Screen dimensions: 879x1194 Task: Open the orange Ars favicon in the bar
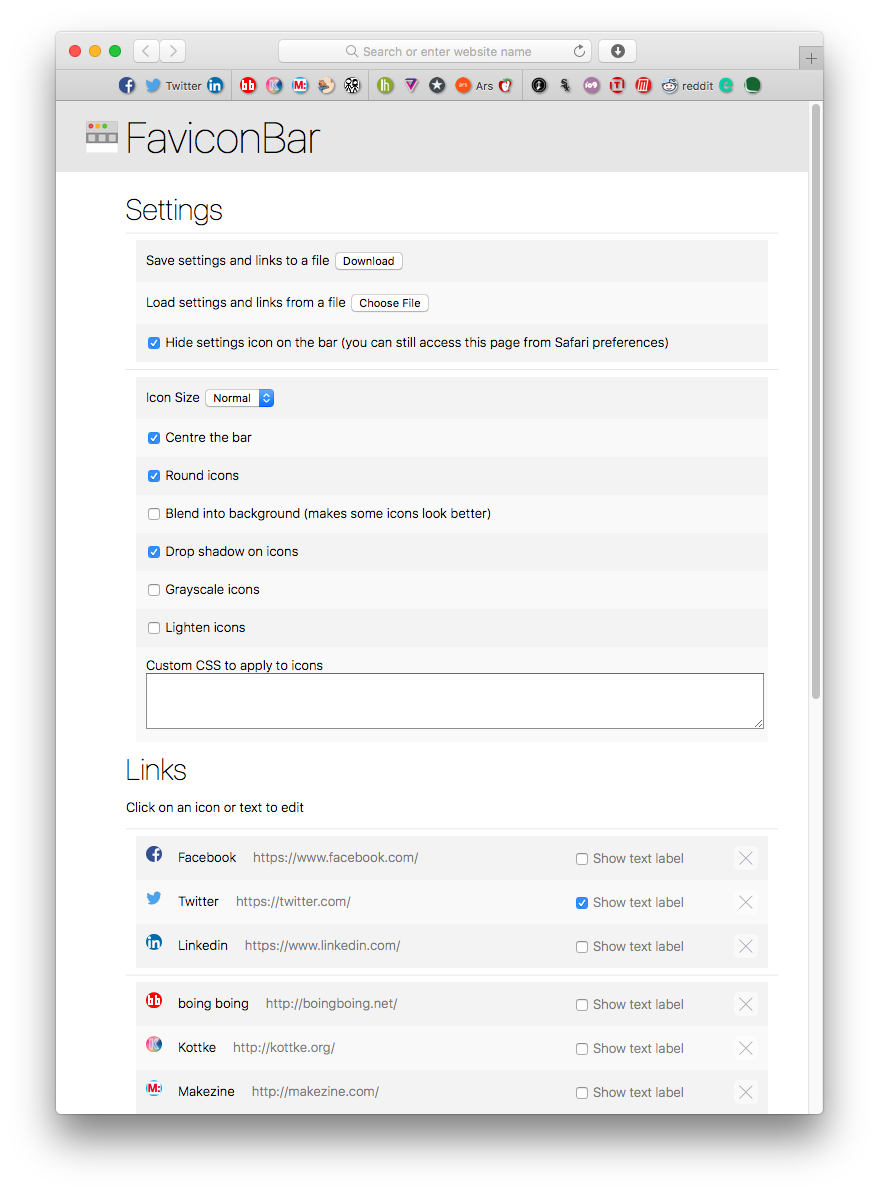pos(463,85)
